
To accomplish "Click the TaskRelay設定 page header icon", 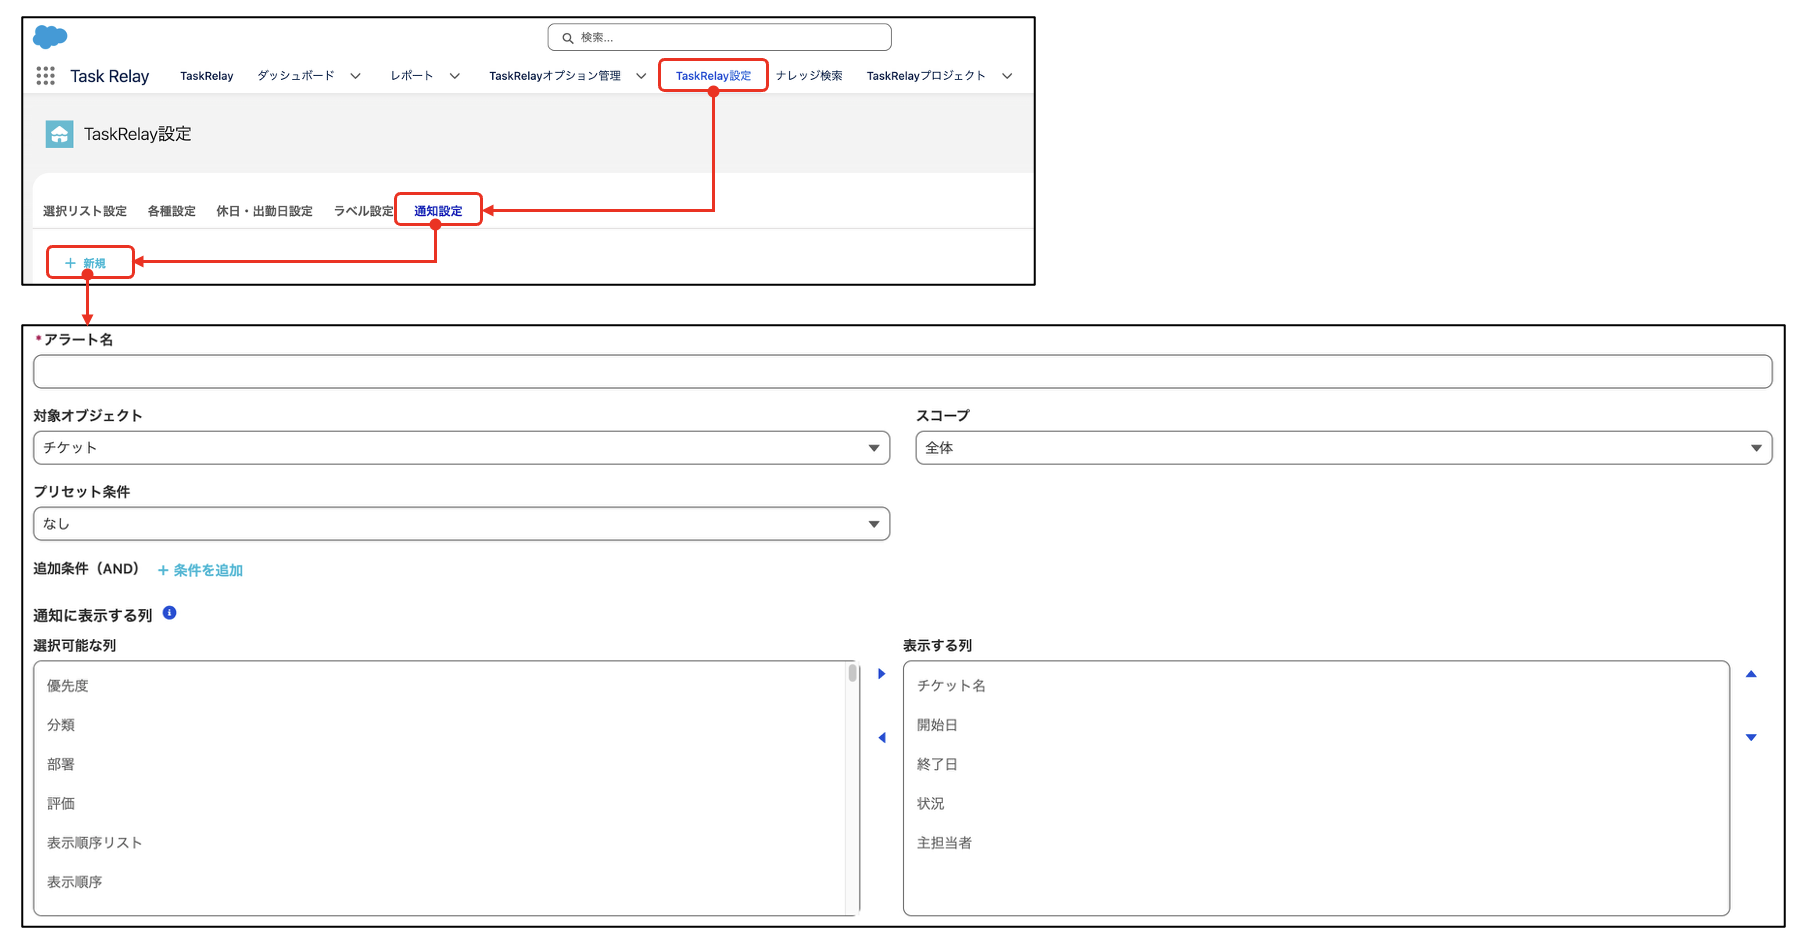I will pos(59,134).
